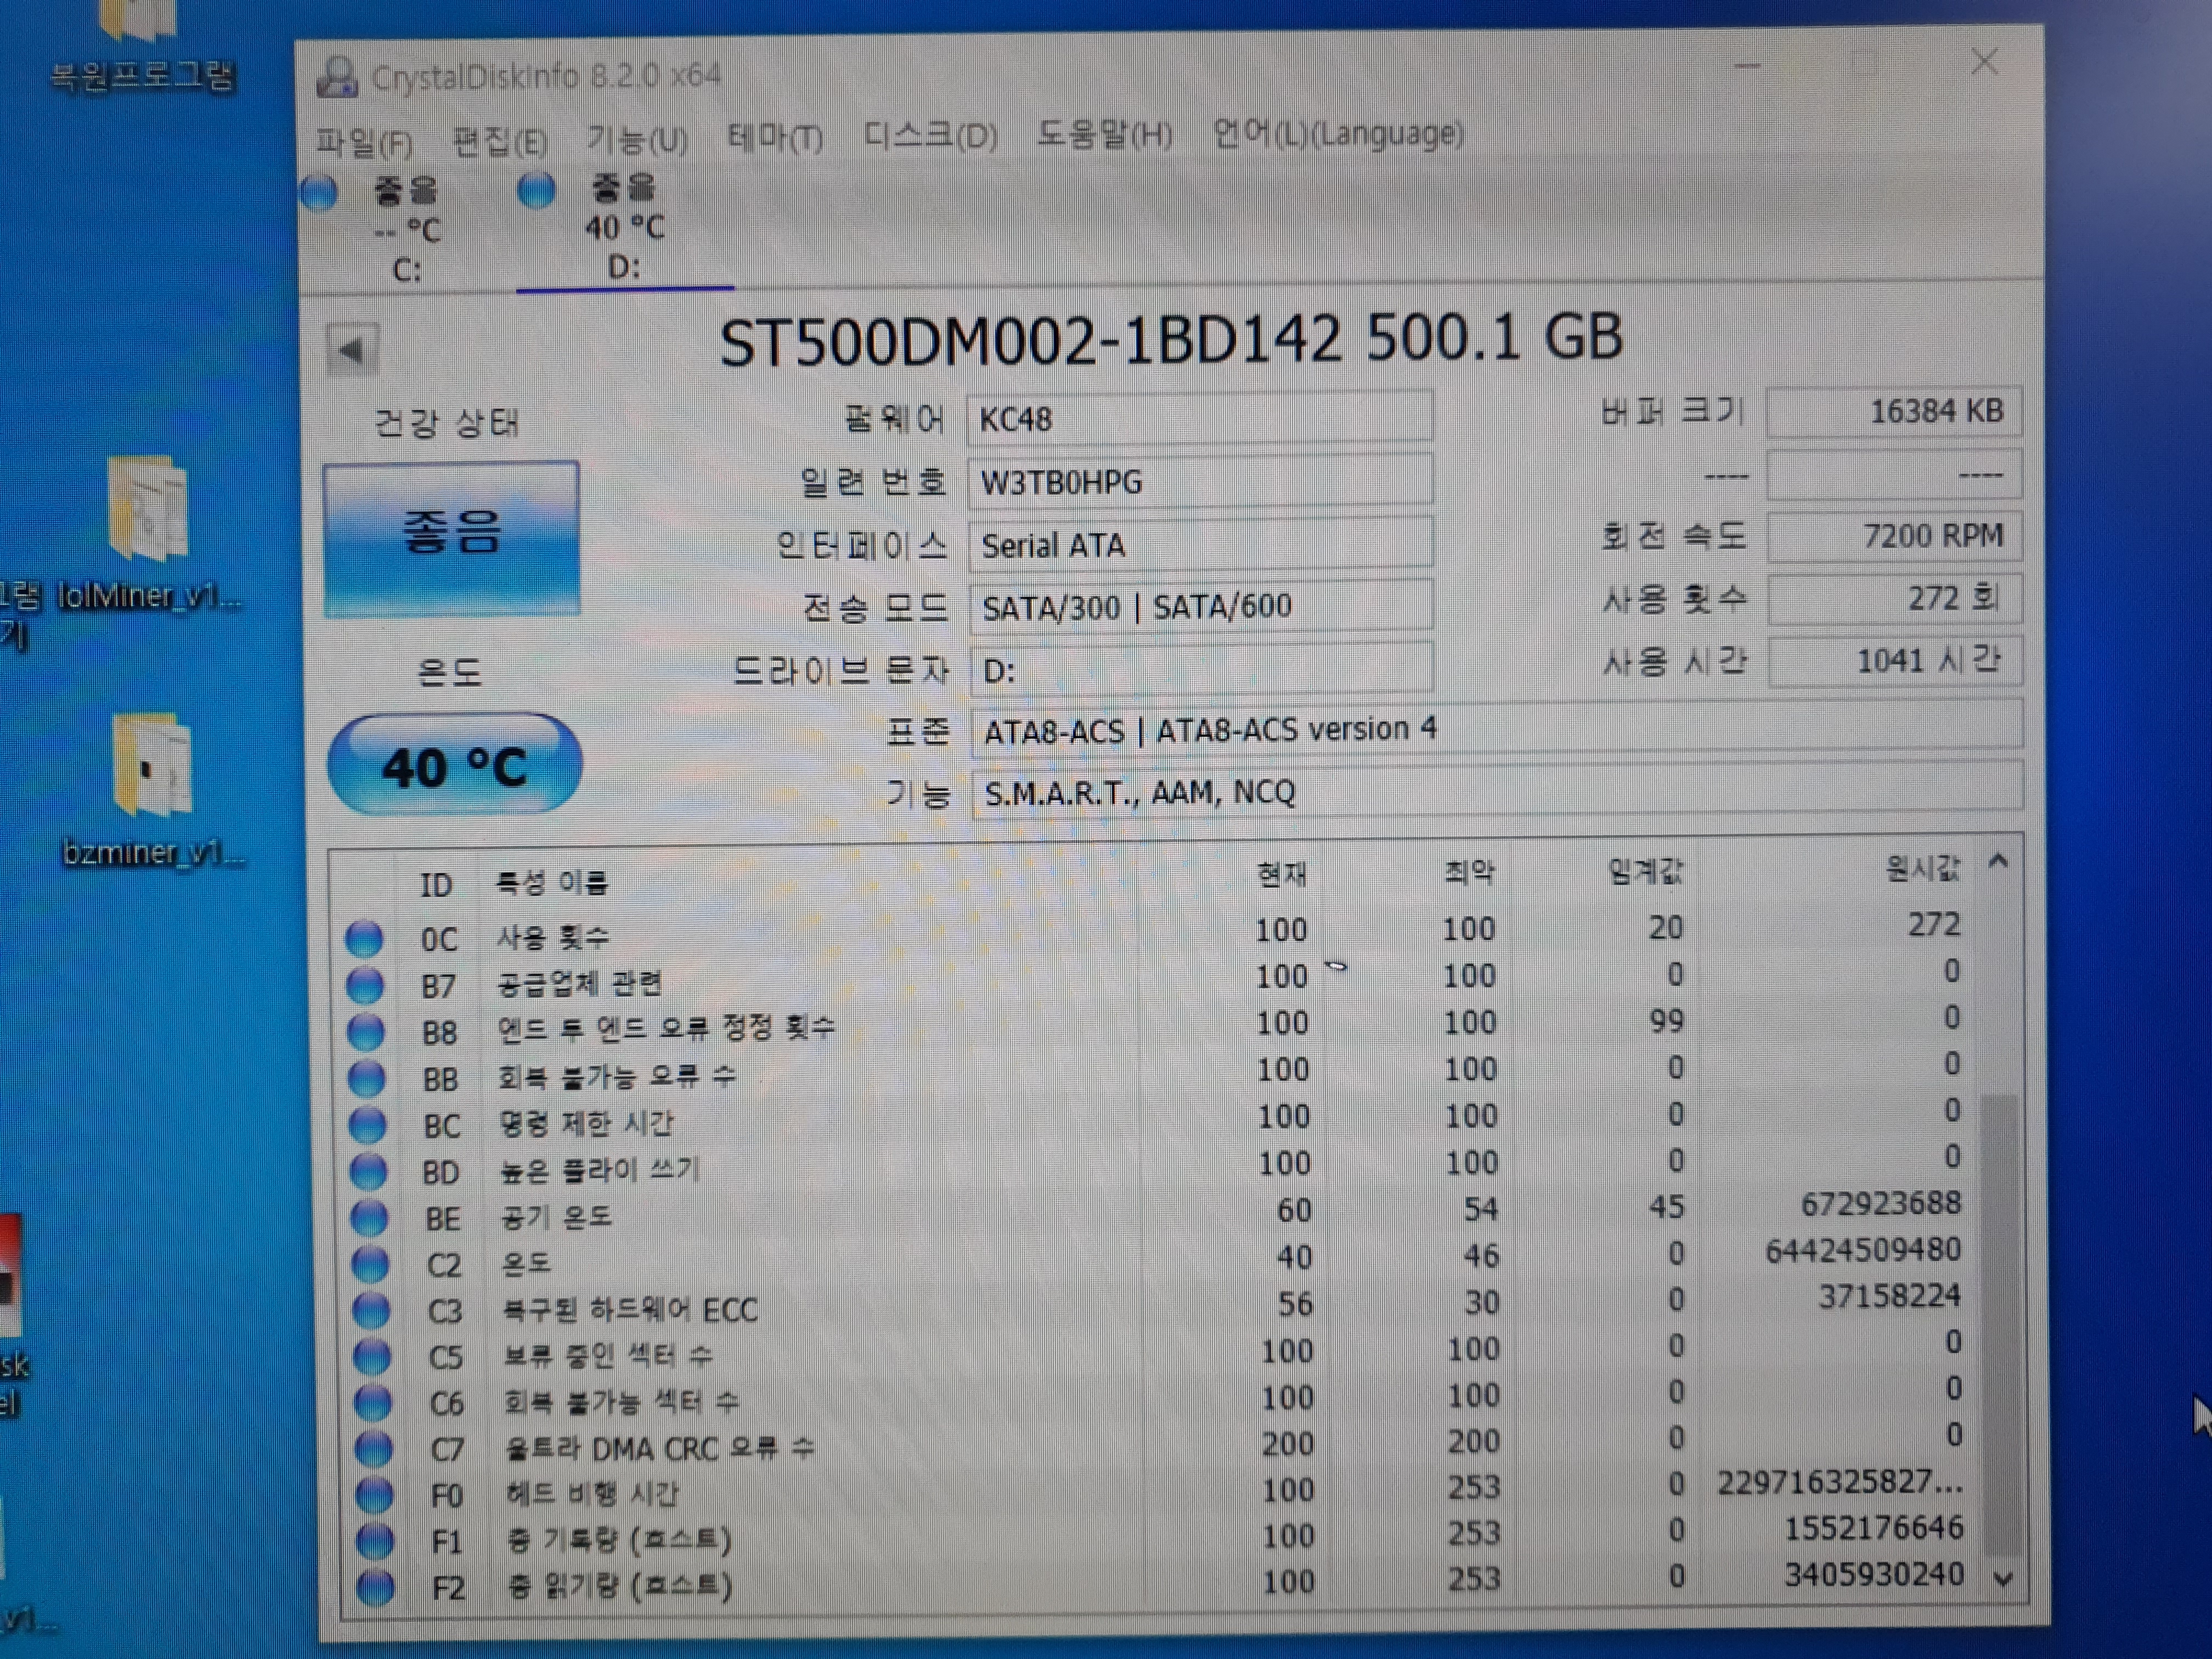Click the standard field ATA8-ACS version 4
2212x1659 pixels.
[1497, 729]
